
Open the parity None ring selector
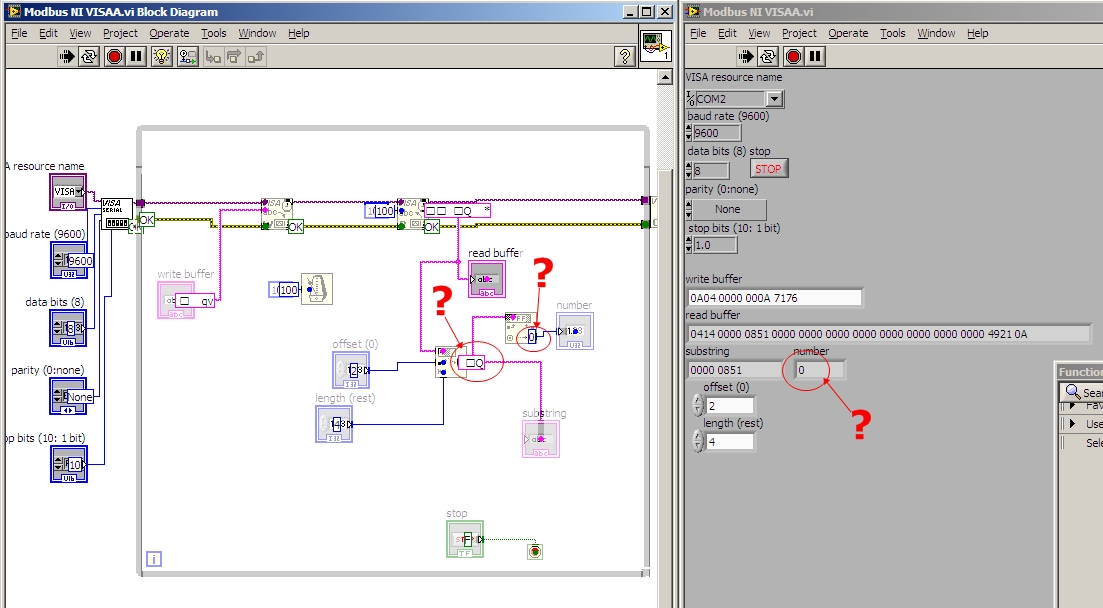coord(727,209)
